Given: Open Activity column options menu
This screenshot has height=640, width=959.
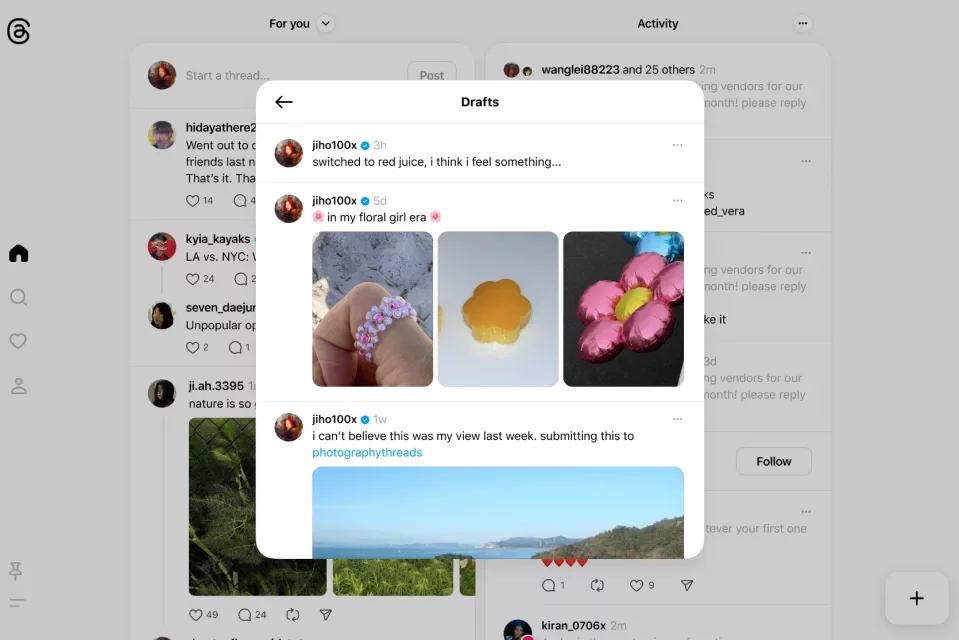Looking at the screenshot, I should pyautogui.click(x=802, y=23).
